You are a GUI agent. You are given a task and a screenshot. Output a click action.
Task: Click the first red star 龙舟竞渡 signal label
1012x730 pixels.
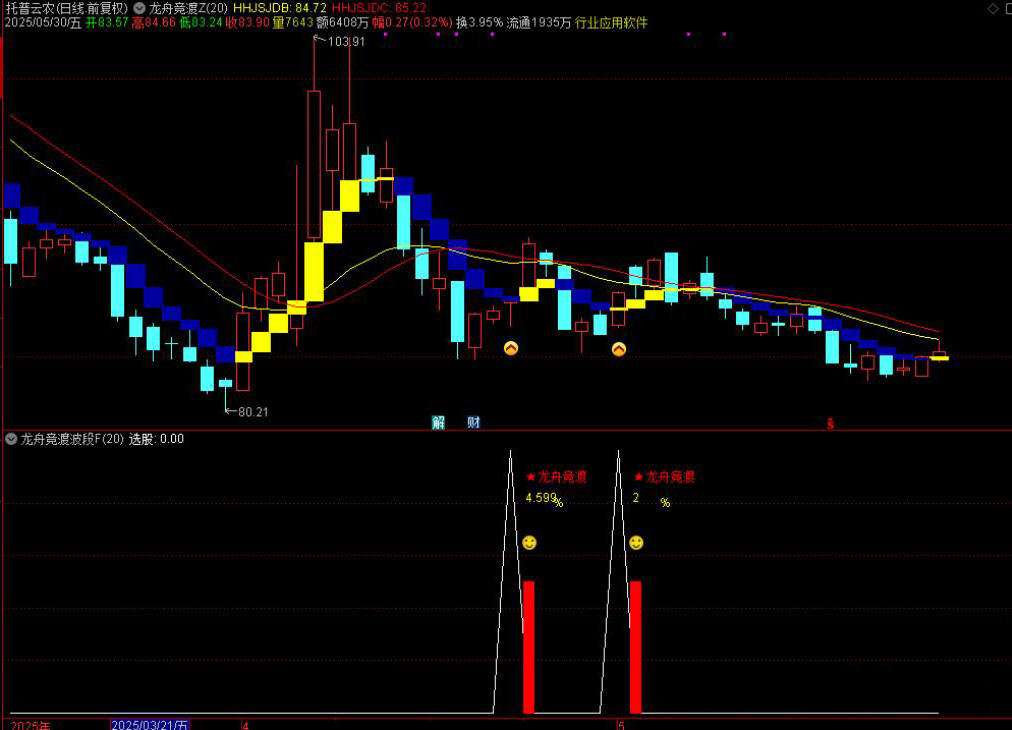click(556, 477)
